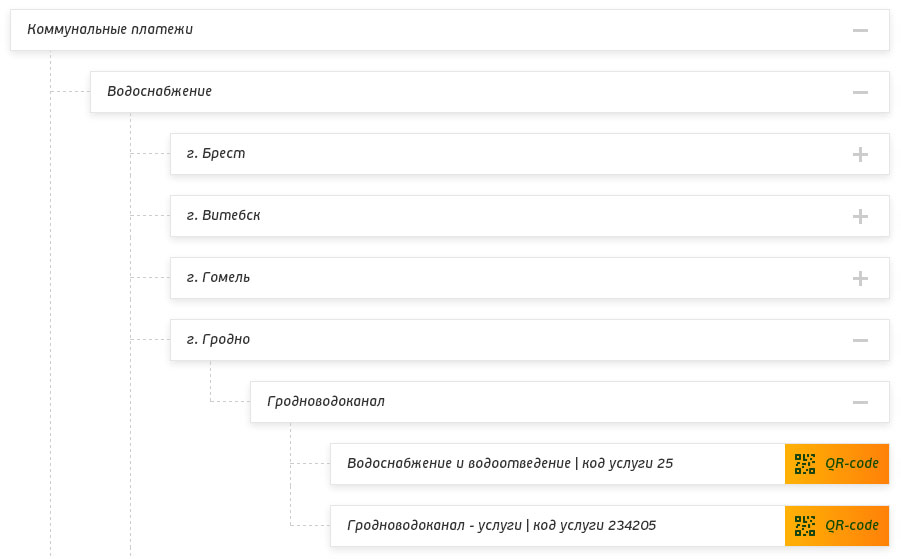901x559 pixels.
Task: Click the г. Брест city title
Action: tap(216, 154)
